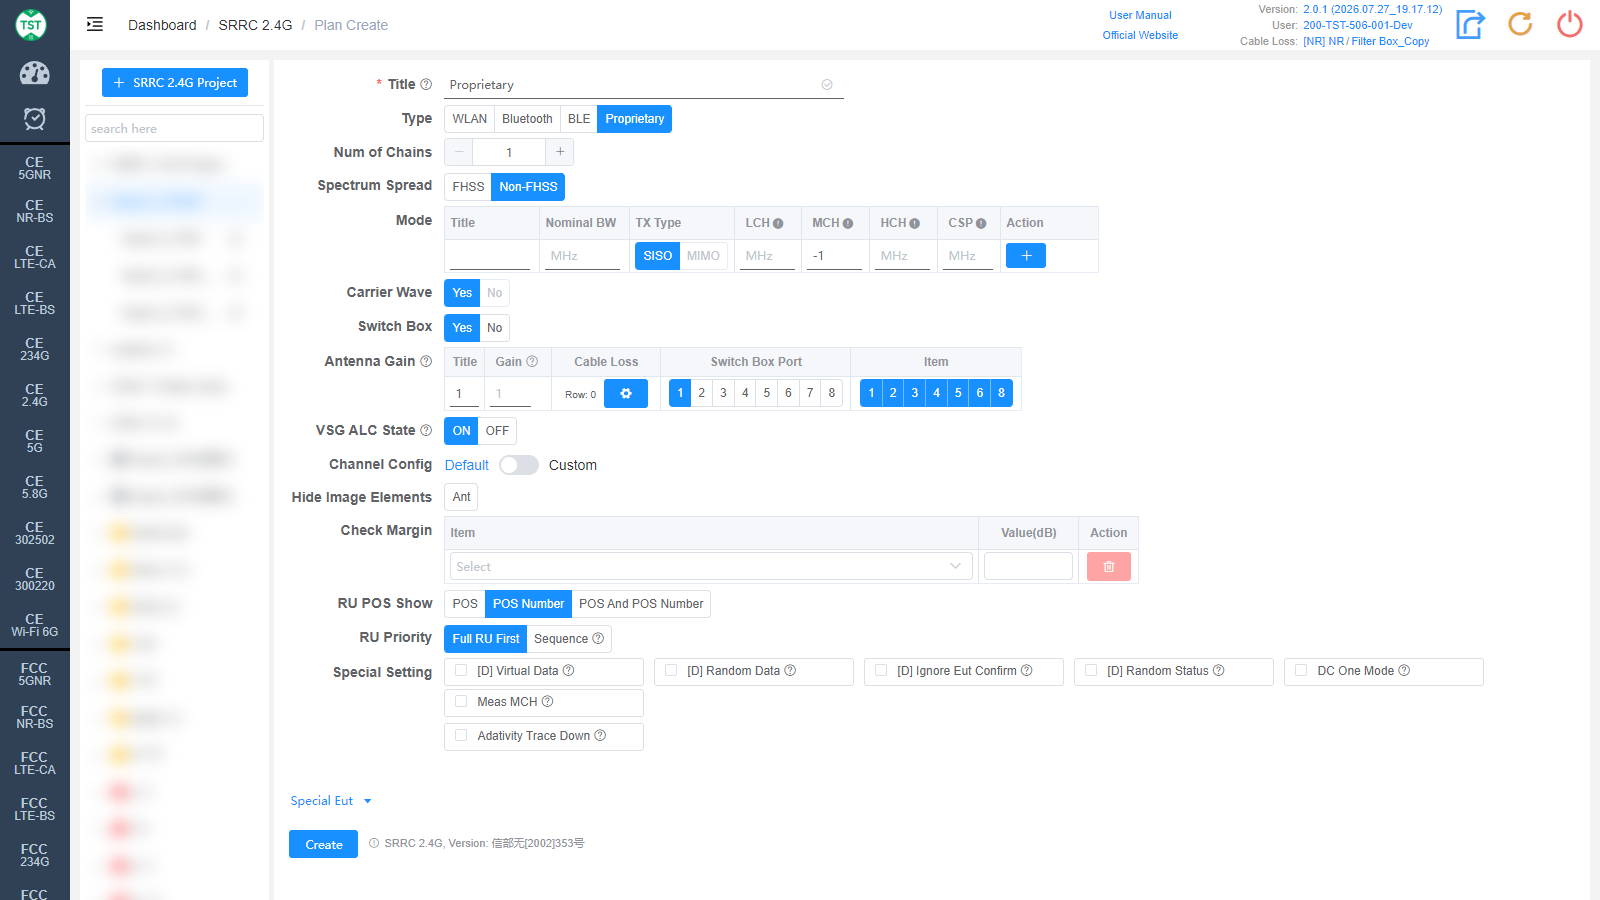This screenshot has width=1600, height=900.
Task: Click the VSG ALC State help icon
Action: [426, 431]
